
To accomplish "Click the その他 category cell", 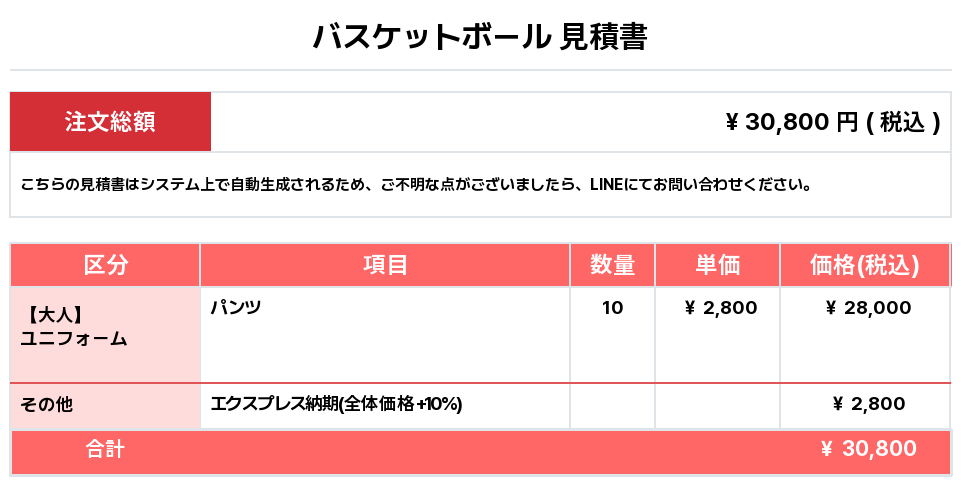I will coord(105,406).
